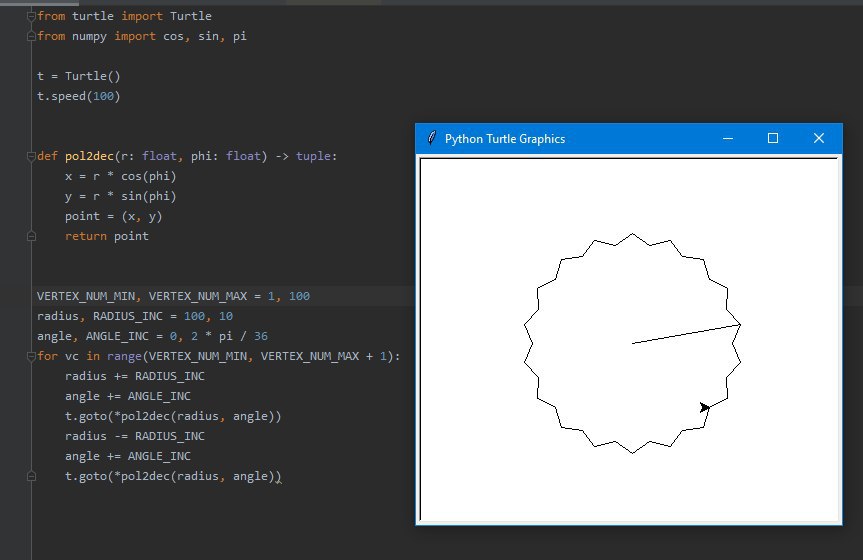Place cursor on 't.speed(100)' line
The width and height of the screenshot is (863, 560).
click(79, 96)
